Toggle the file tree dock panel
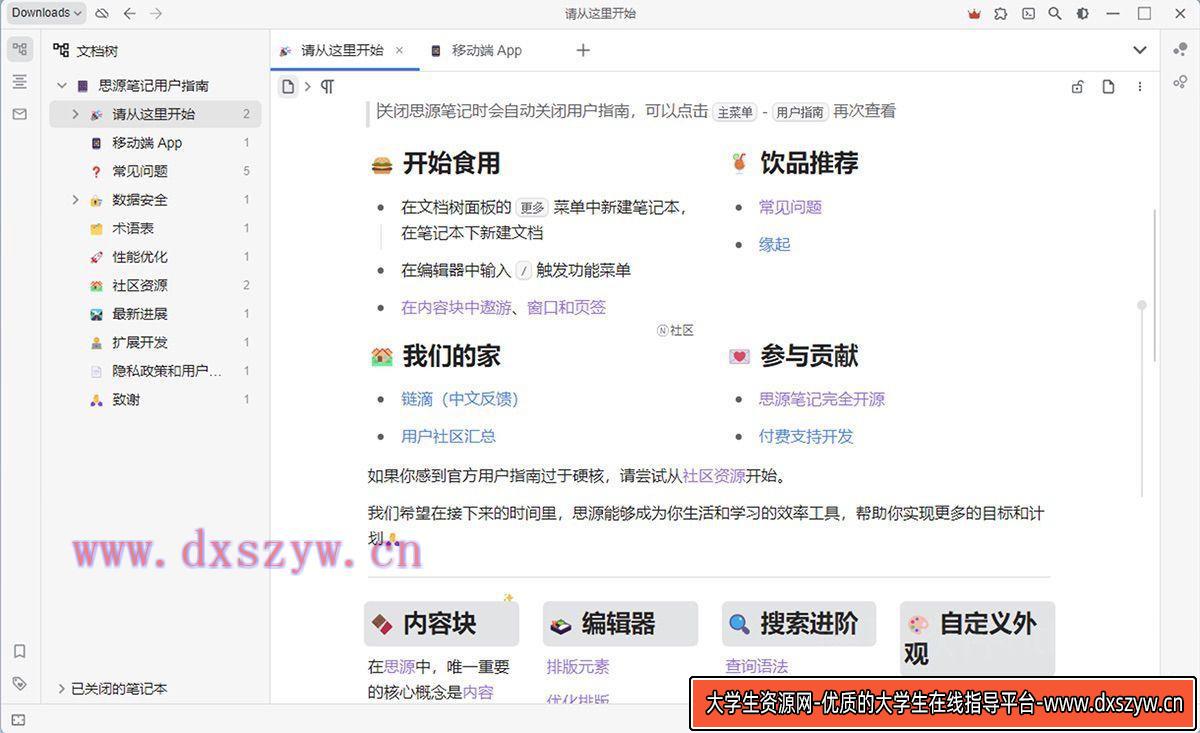Image resolution: width=1200 pixels, height=733 pixels. [19, 49]
